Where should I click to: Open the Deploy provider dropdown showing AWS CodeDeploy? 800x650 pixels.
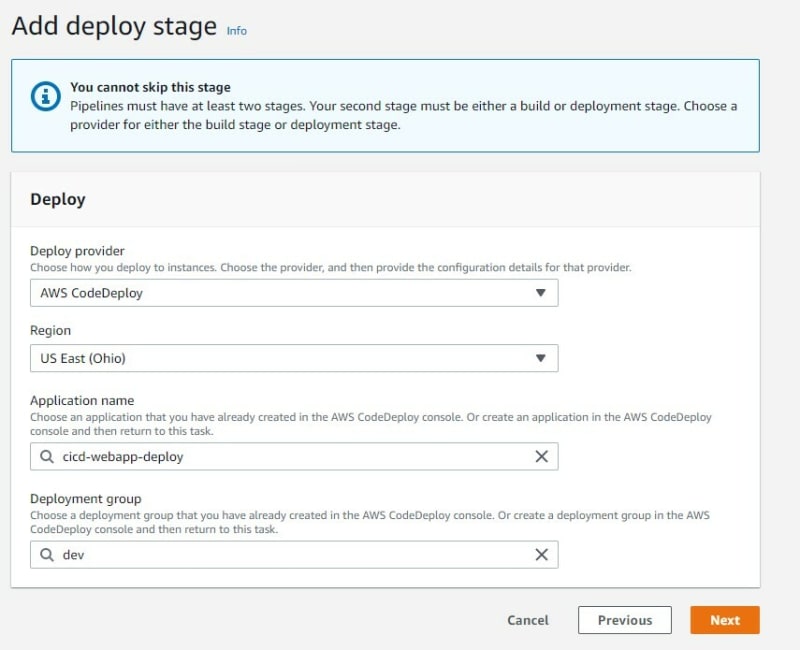click(x=294, y=293)
